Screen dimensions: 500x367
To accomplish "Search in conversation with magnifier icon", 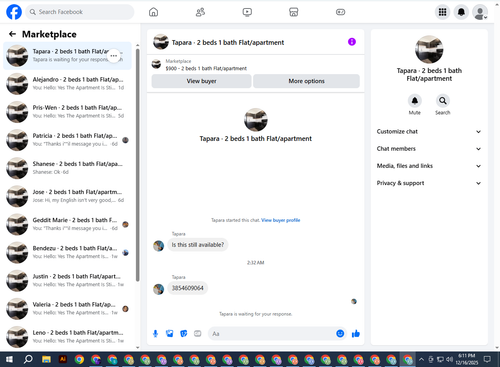I will coord(443,100).
